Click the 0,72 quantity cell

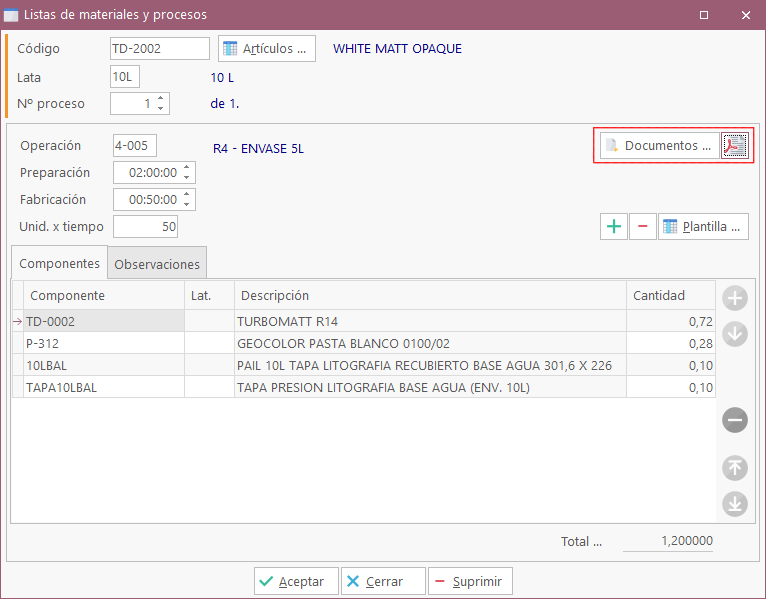point(671,321)
